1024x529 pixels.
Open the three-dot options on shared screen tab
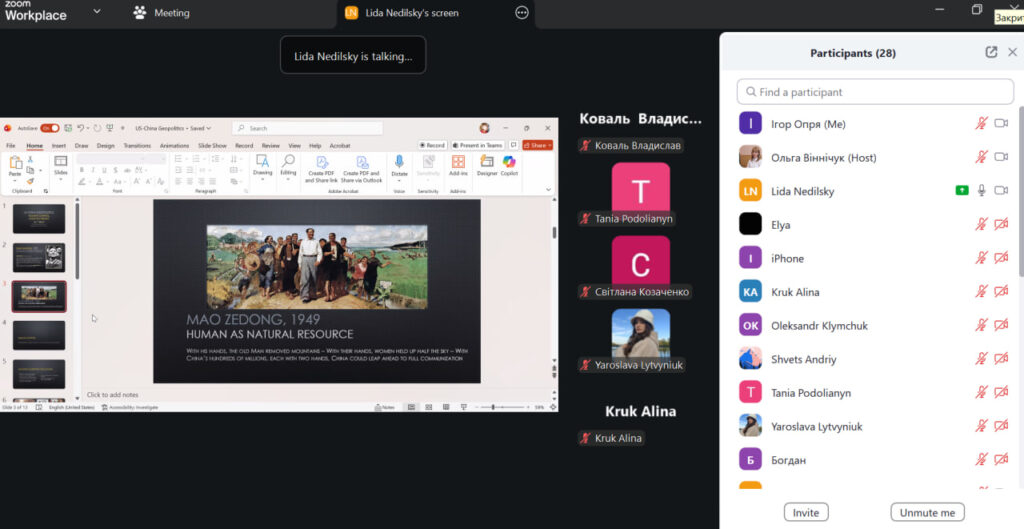pyautogui.click(x=521, y=13)
